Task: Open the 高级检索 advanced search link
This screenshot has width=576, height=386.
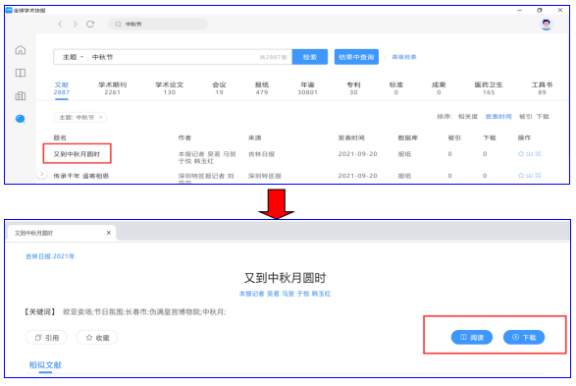Action: click(x=404, y=57)
